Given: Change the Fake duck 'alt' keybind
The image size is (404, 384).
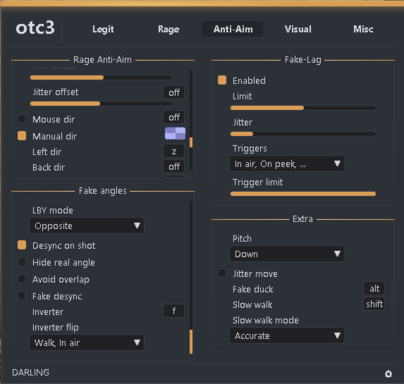Looking at the screenshot, I should pyautogui.click(x=374, y=289).
